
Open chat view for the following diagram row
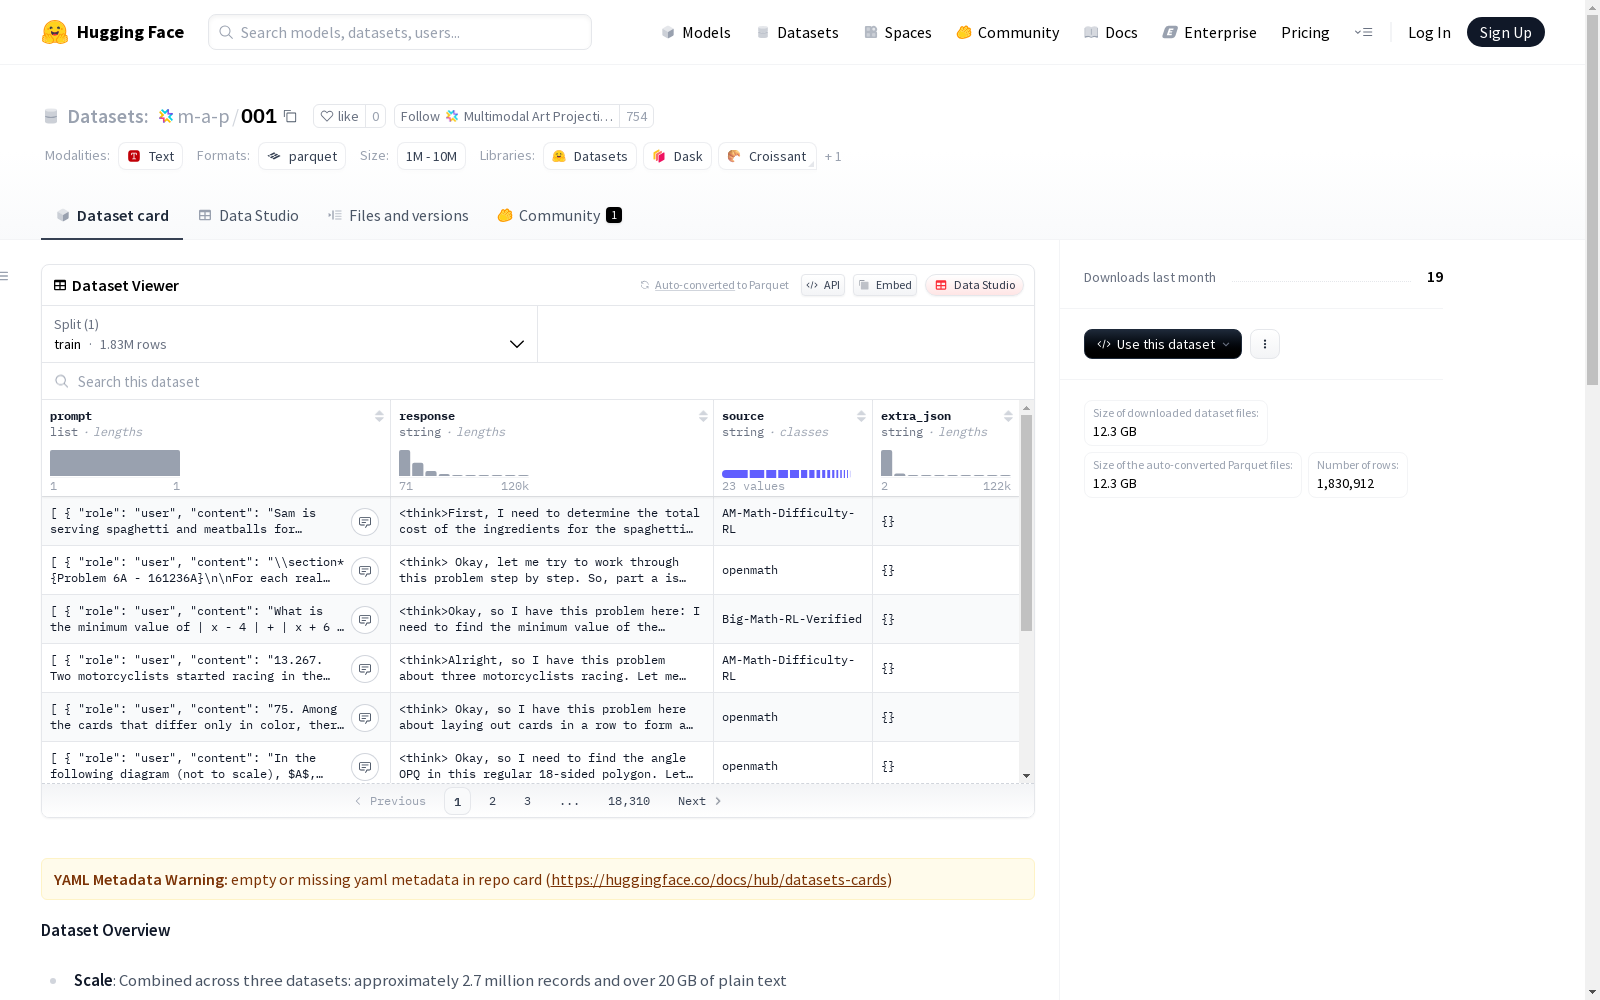click(x=365, y=766)
